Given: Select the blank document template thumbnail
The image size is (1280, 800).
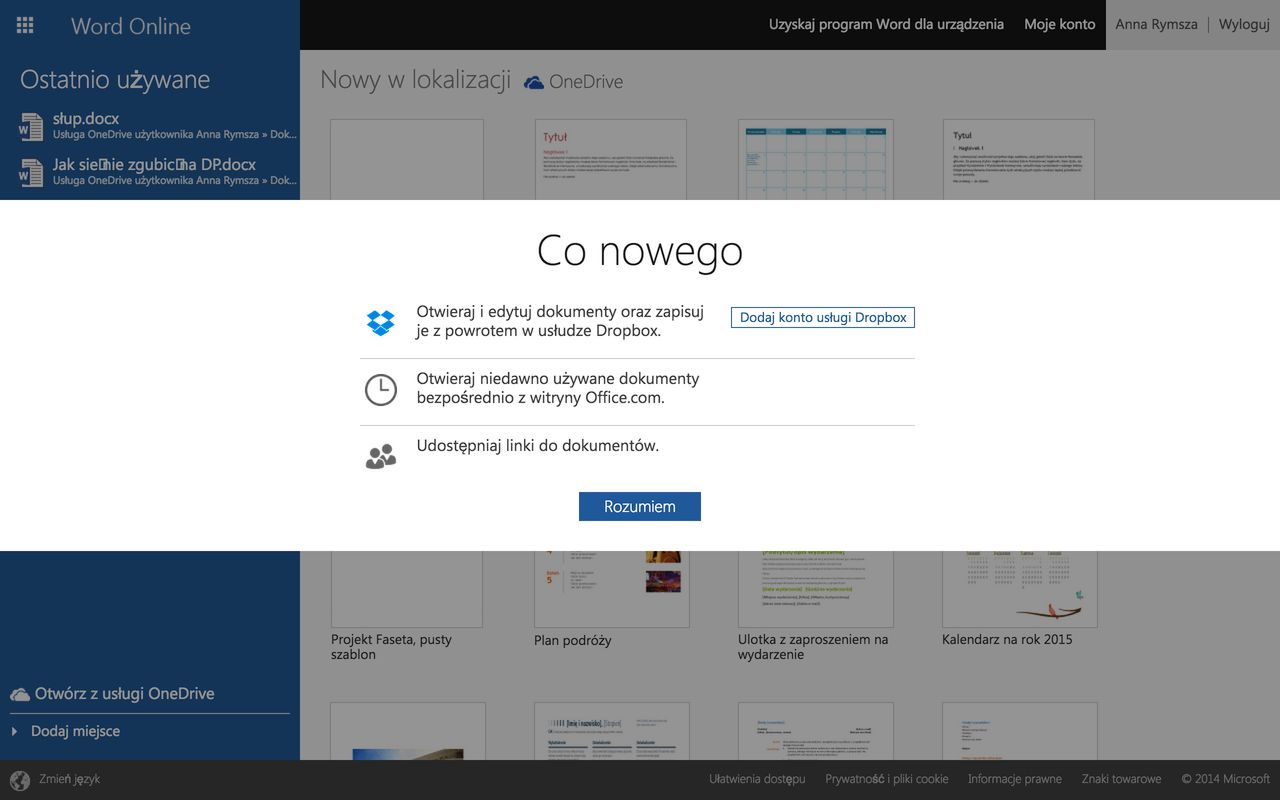Looking at the screenshot, I should point(407,160).
